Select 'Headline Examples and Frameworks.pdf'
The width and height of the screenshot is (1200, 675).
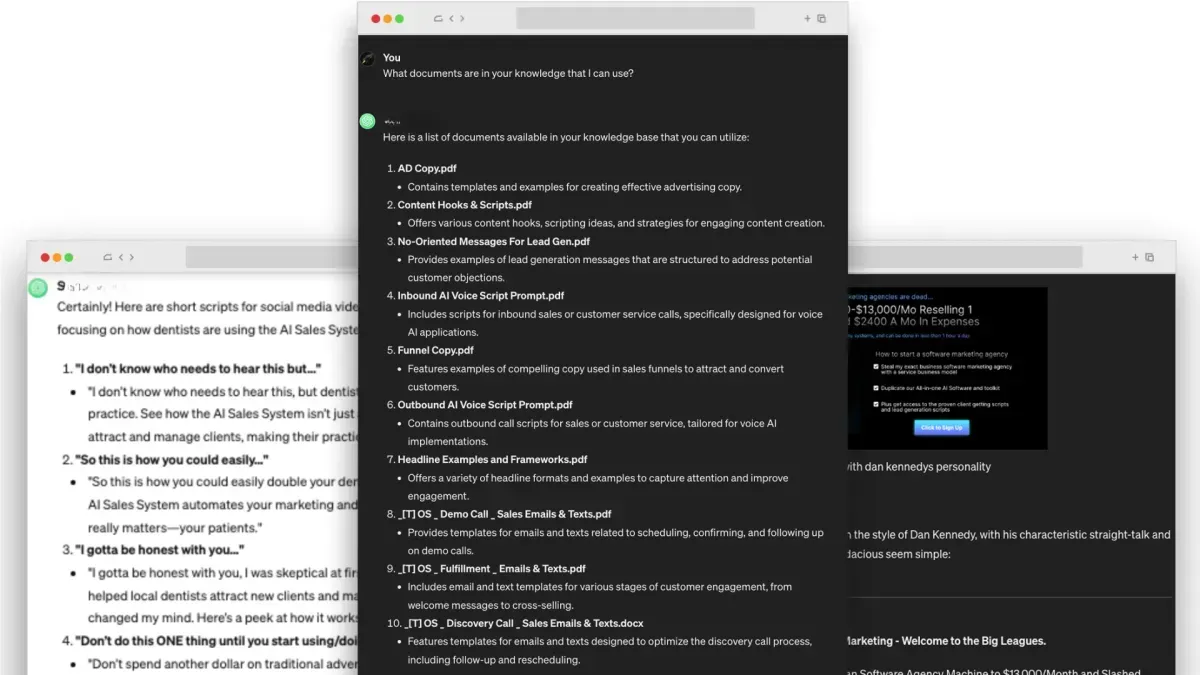click(493, 460)
